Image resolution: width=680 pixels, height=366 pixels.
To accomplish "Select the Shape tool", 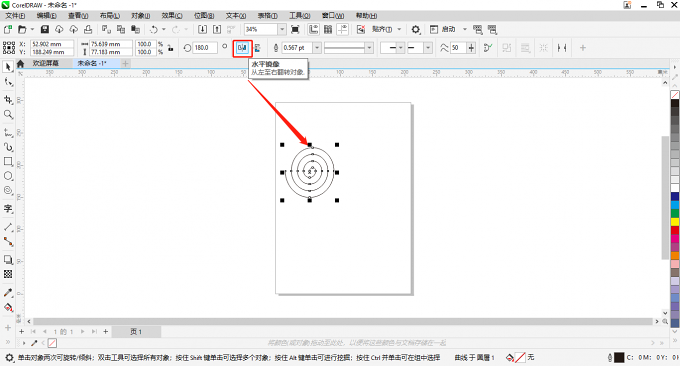I will click(8, 82).
